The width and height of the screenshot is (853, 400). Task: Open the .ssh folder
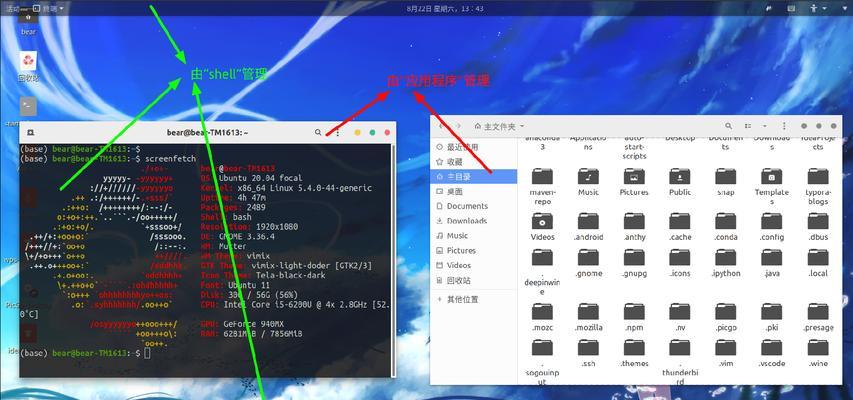point(588,353)
